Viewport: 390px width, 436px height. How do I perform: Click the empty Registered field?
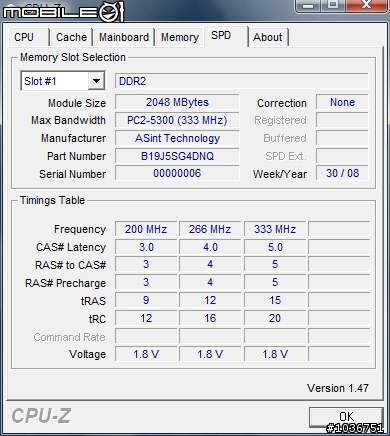coord(342,120)
